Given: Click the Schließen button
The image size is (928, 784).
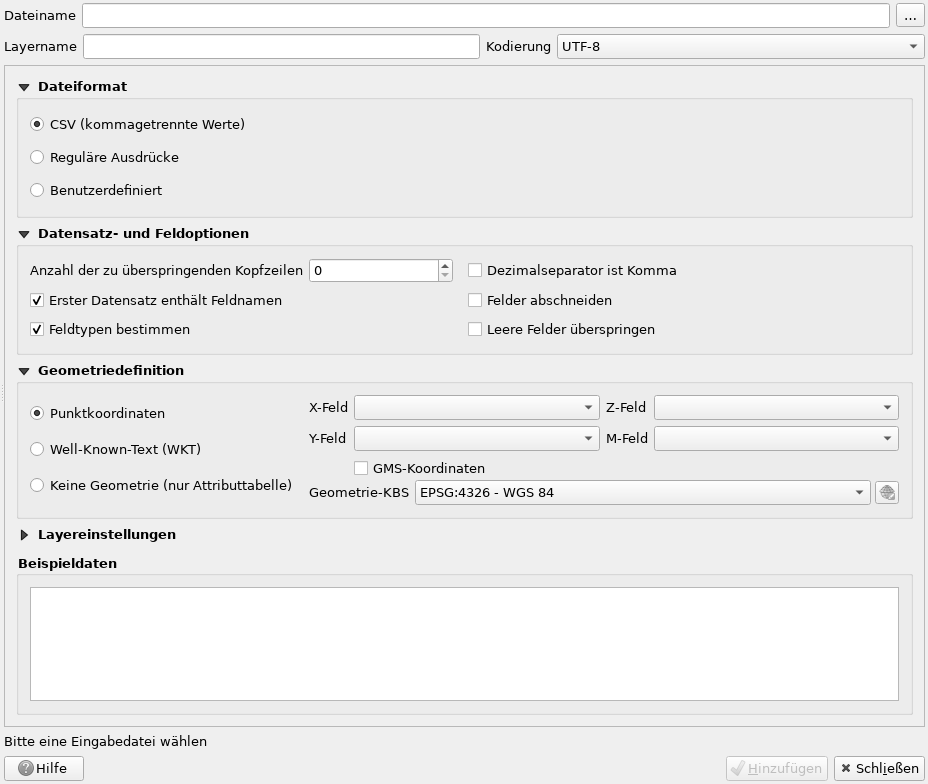Looking at the screenshot, I should click(x=879, y=768).
